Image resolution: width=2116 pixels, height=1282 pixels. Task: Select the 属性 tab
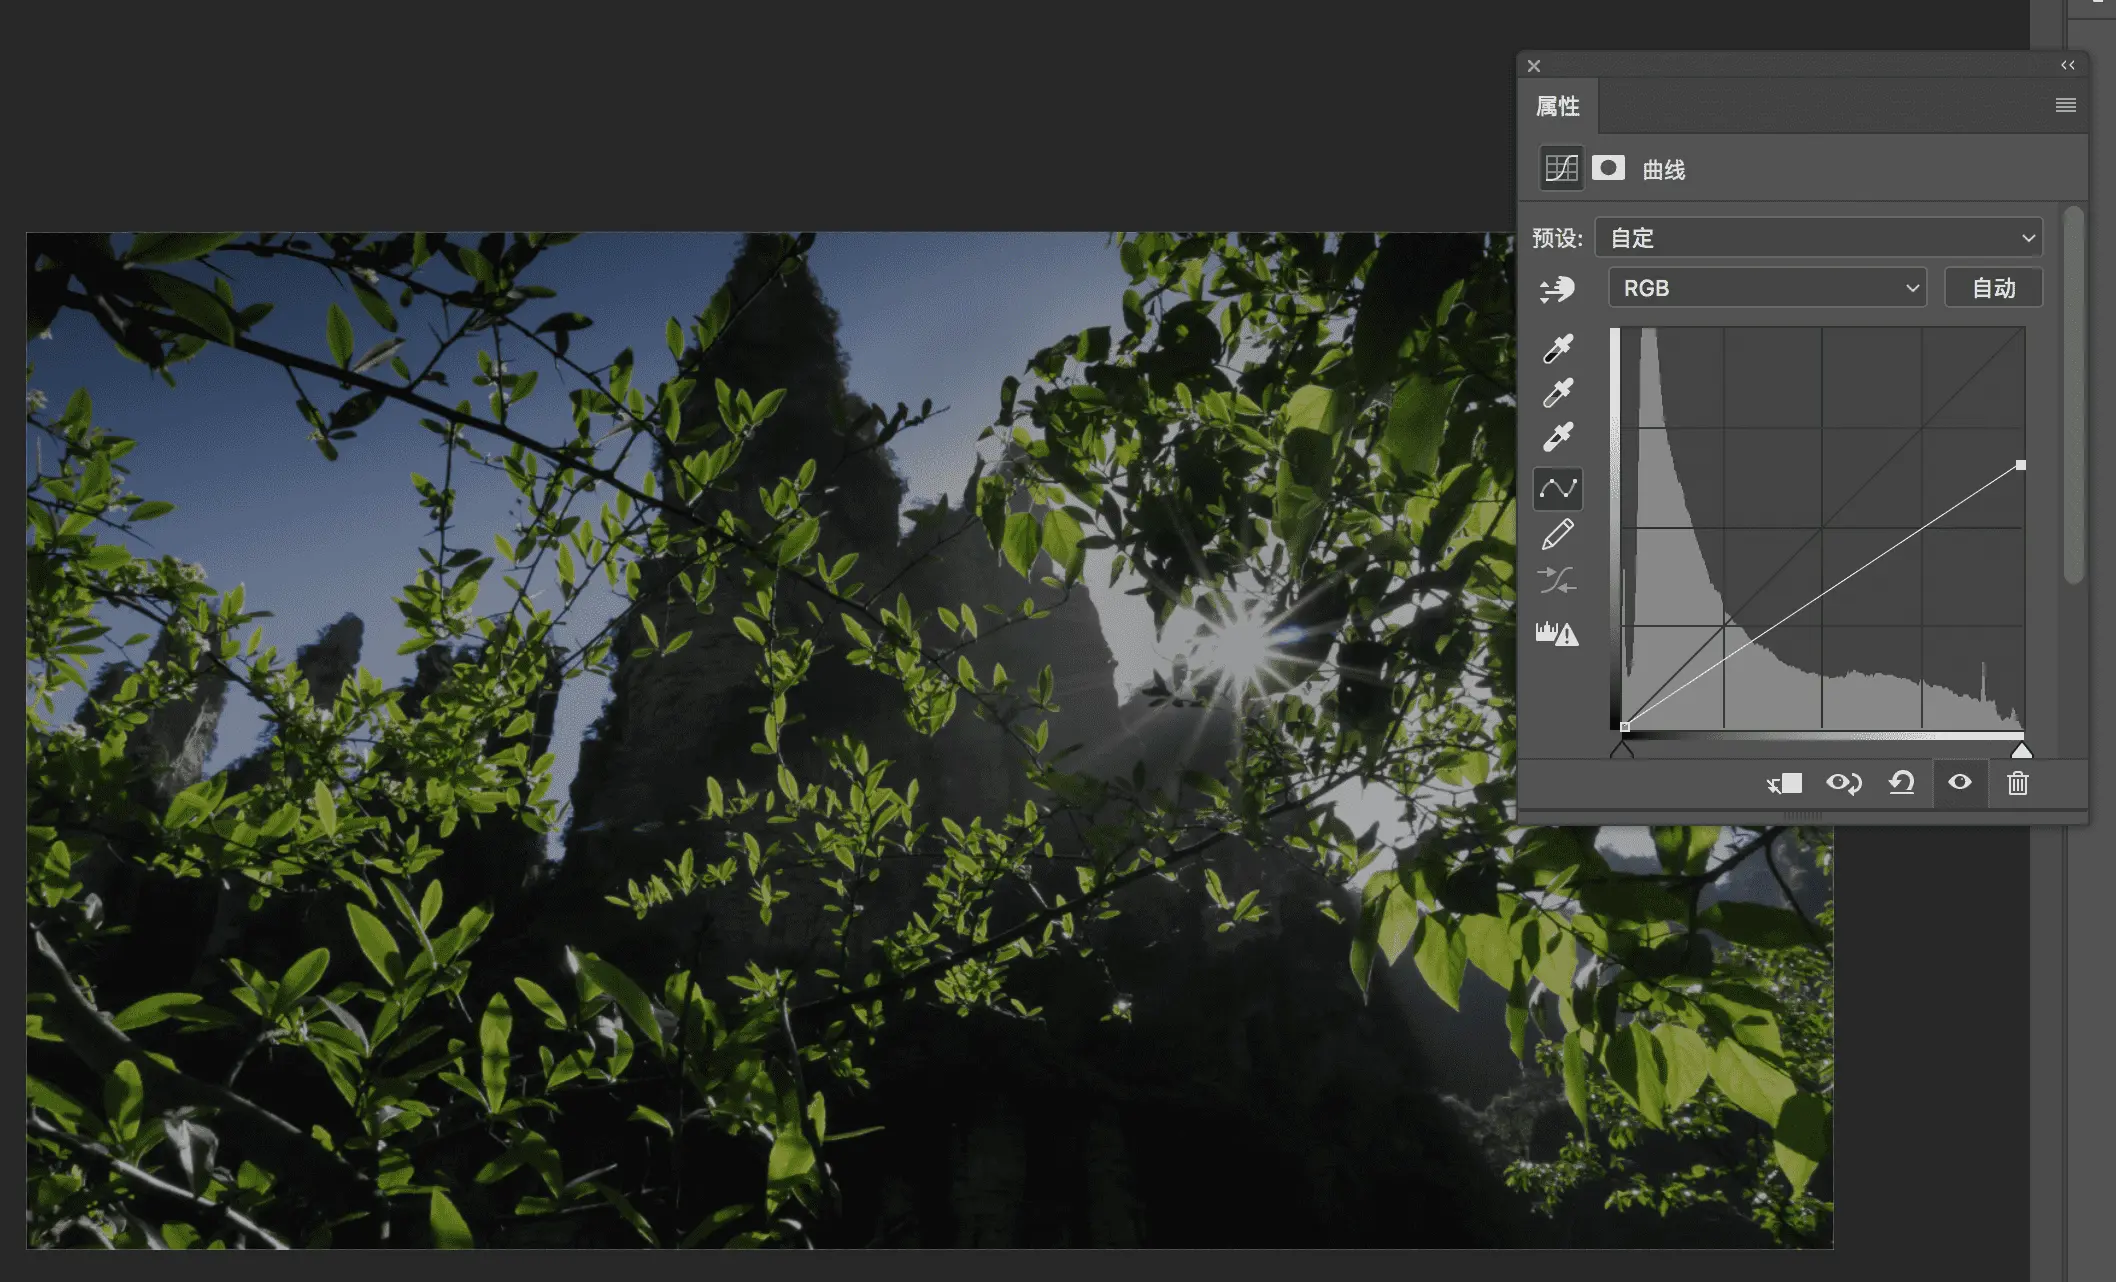pyautogui.click(x=1557, y=106)
